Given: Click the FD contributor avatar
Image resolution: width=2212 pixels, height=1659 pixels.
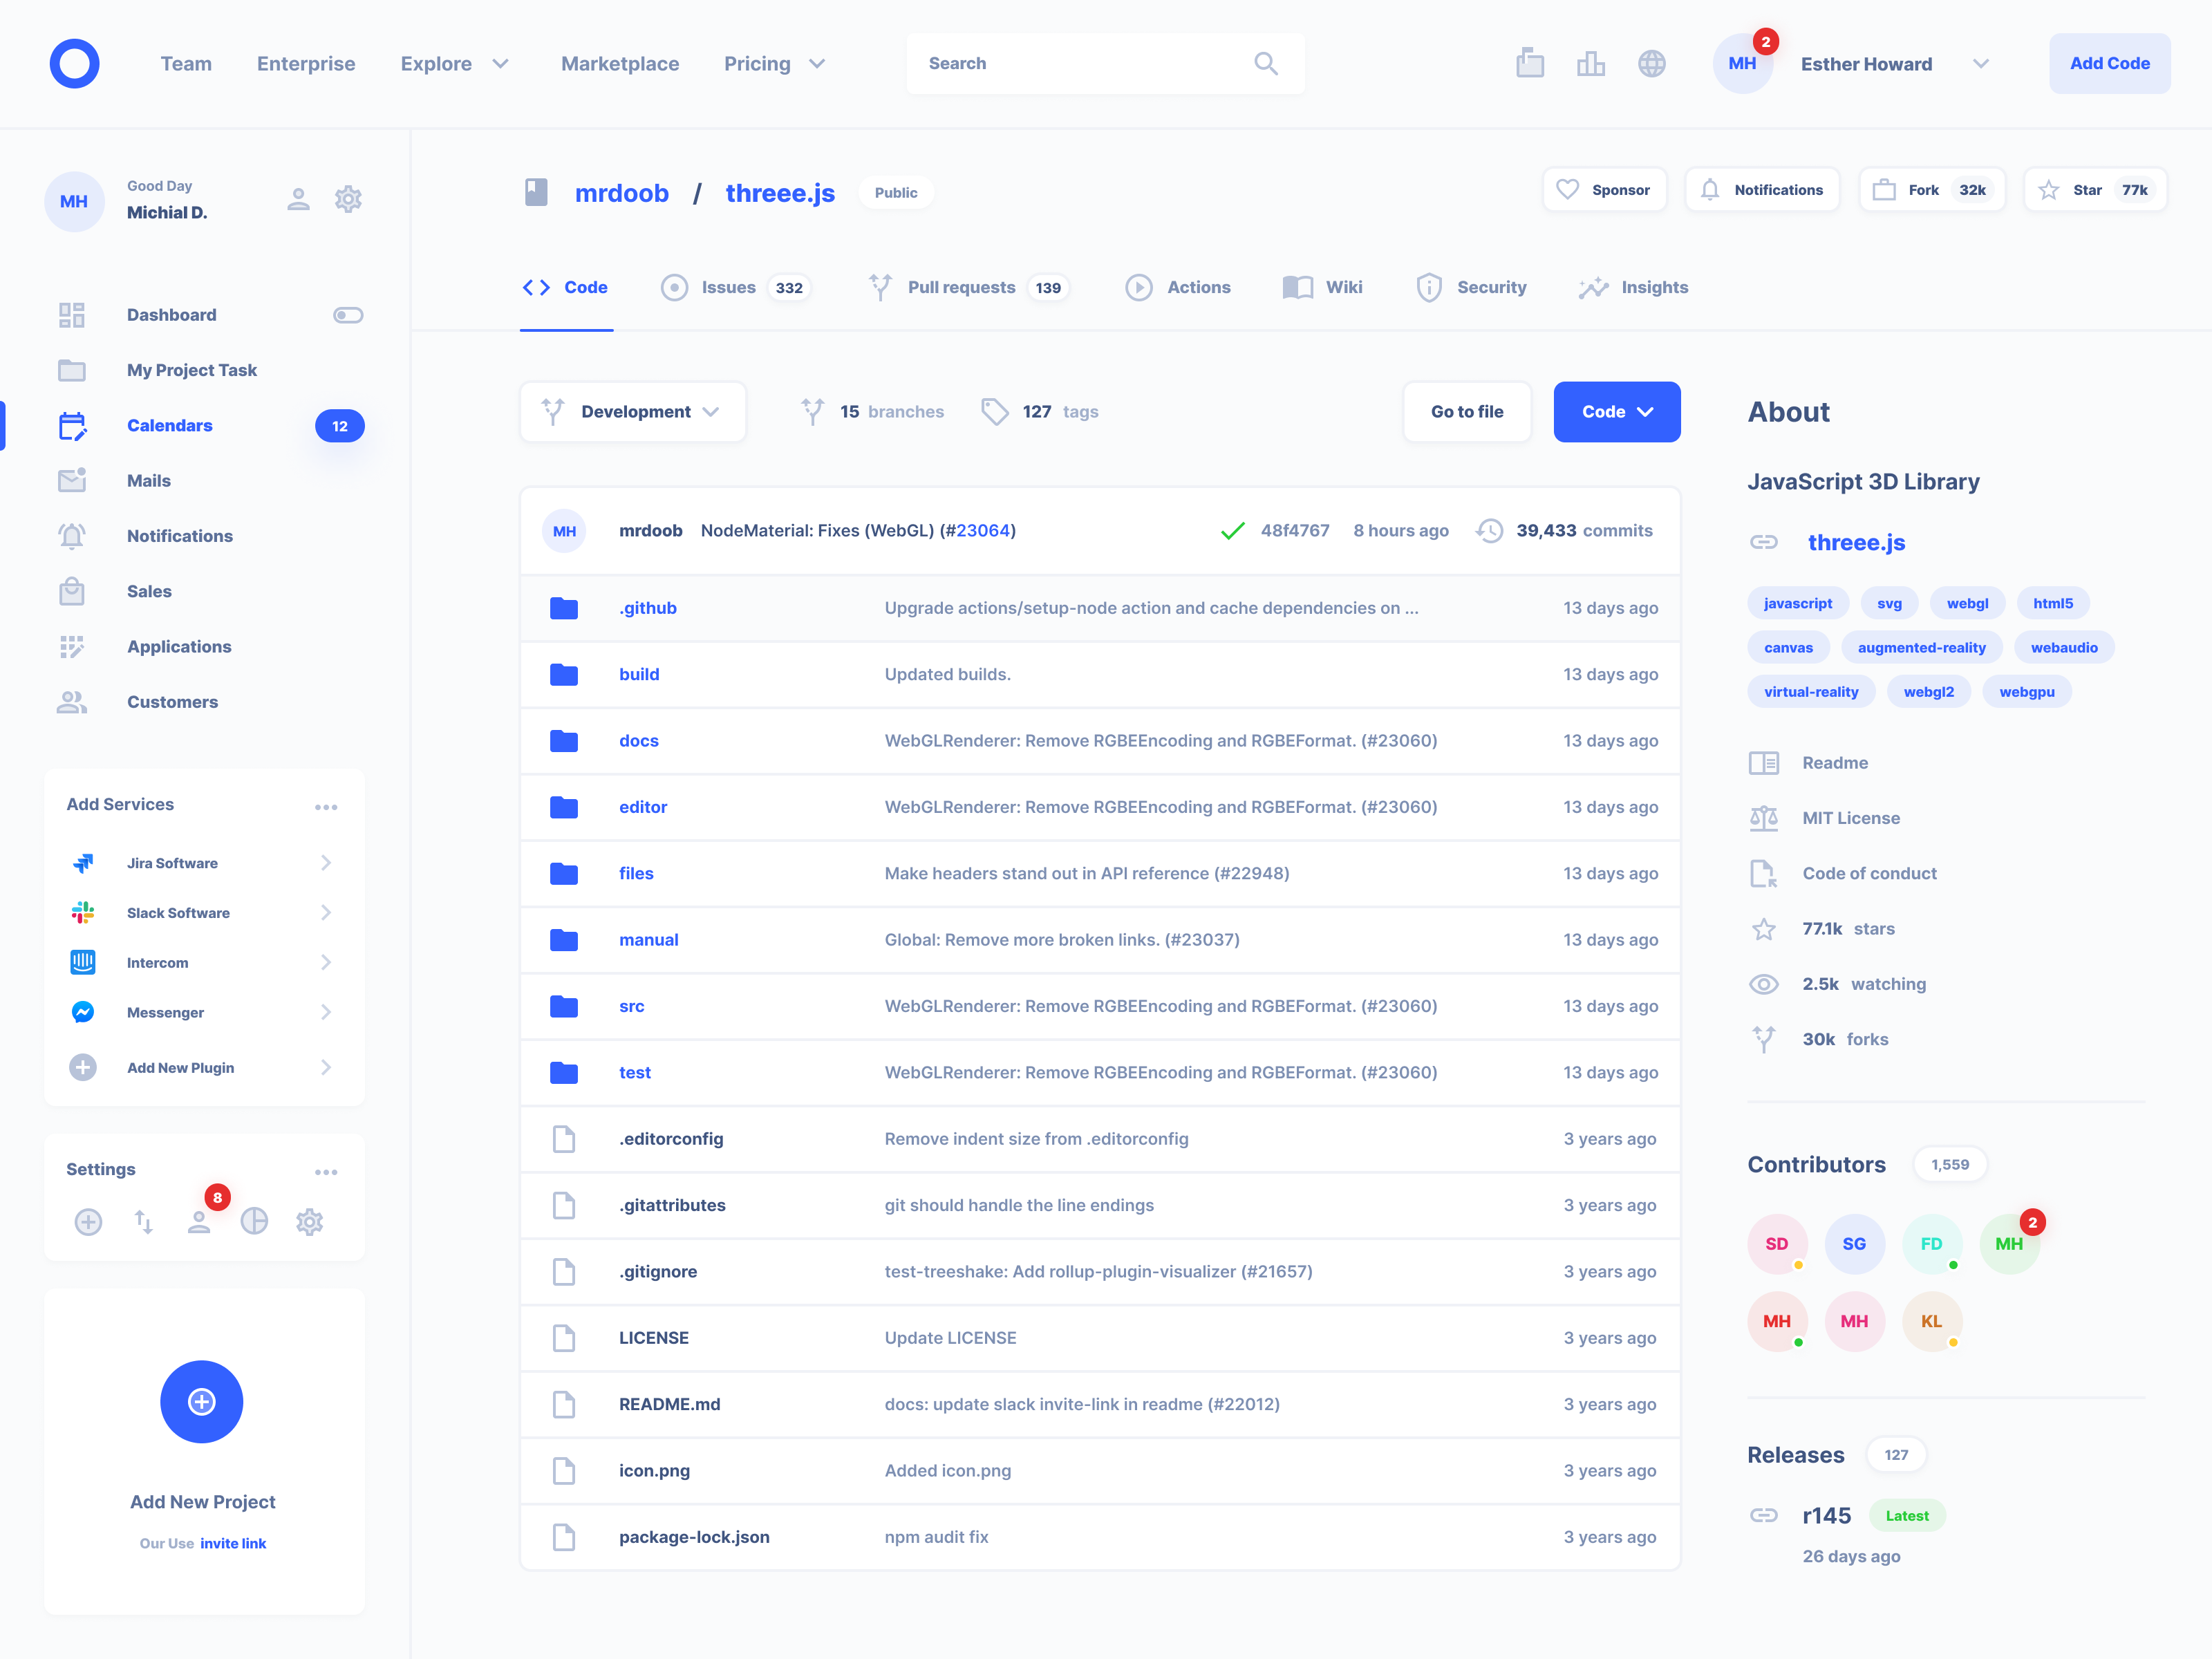Looking at the screenshot, I should point(1931,1244).
